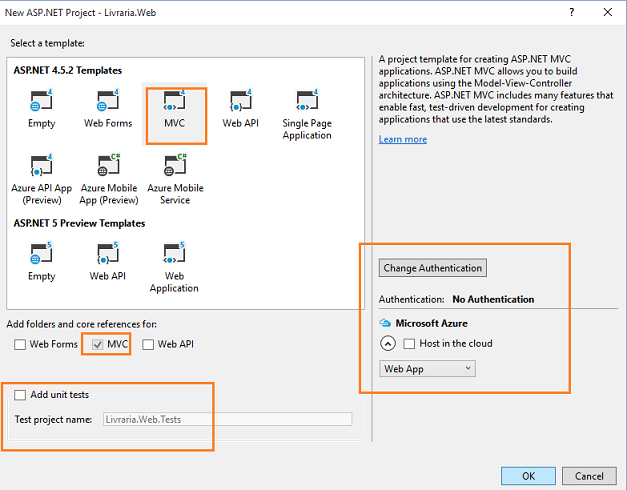The height and width of the screenshot is (490, 627).
Task: Enable the Web API references checkbox
Action: pos(148,344)
